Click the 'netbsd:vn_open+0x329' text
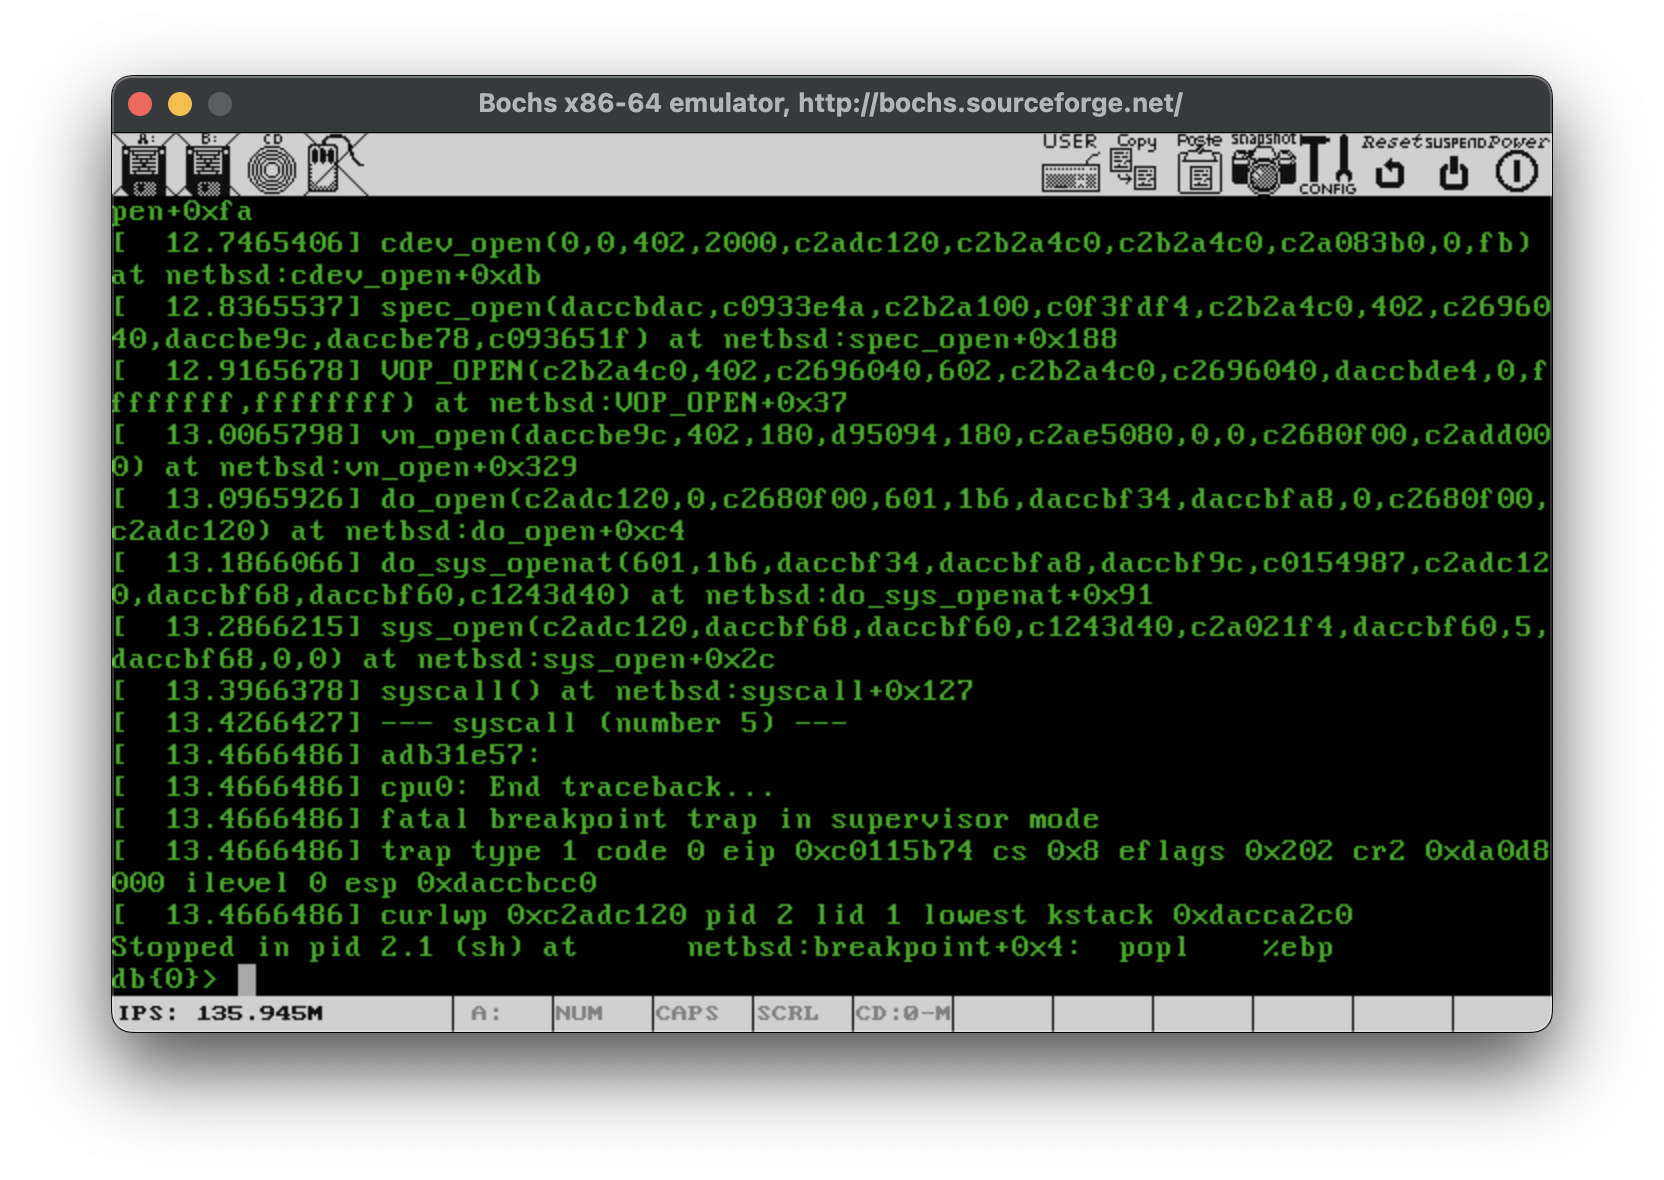Viewport: 1664px width, 1180px height. [x=398, y=467]
